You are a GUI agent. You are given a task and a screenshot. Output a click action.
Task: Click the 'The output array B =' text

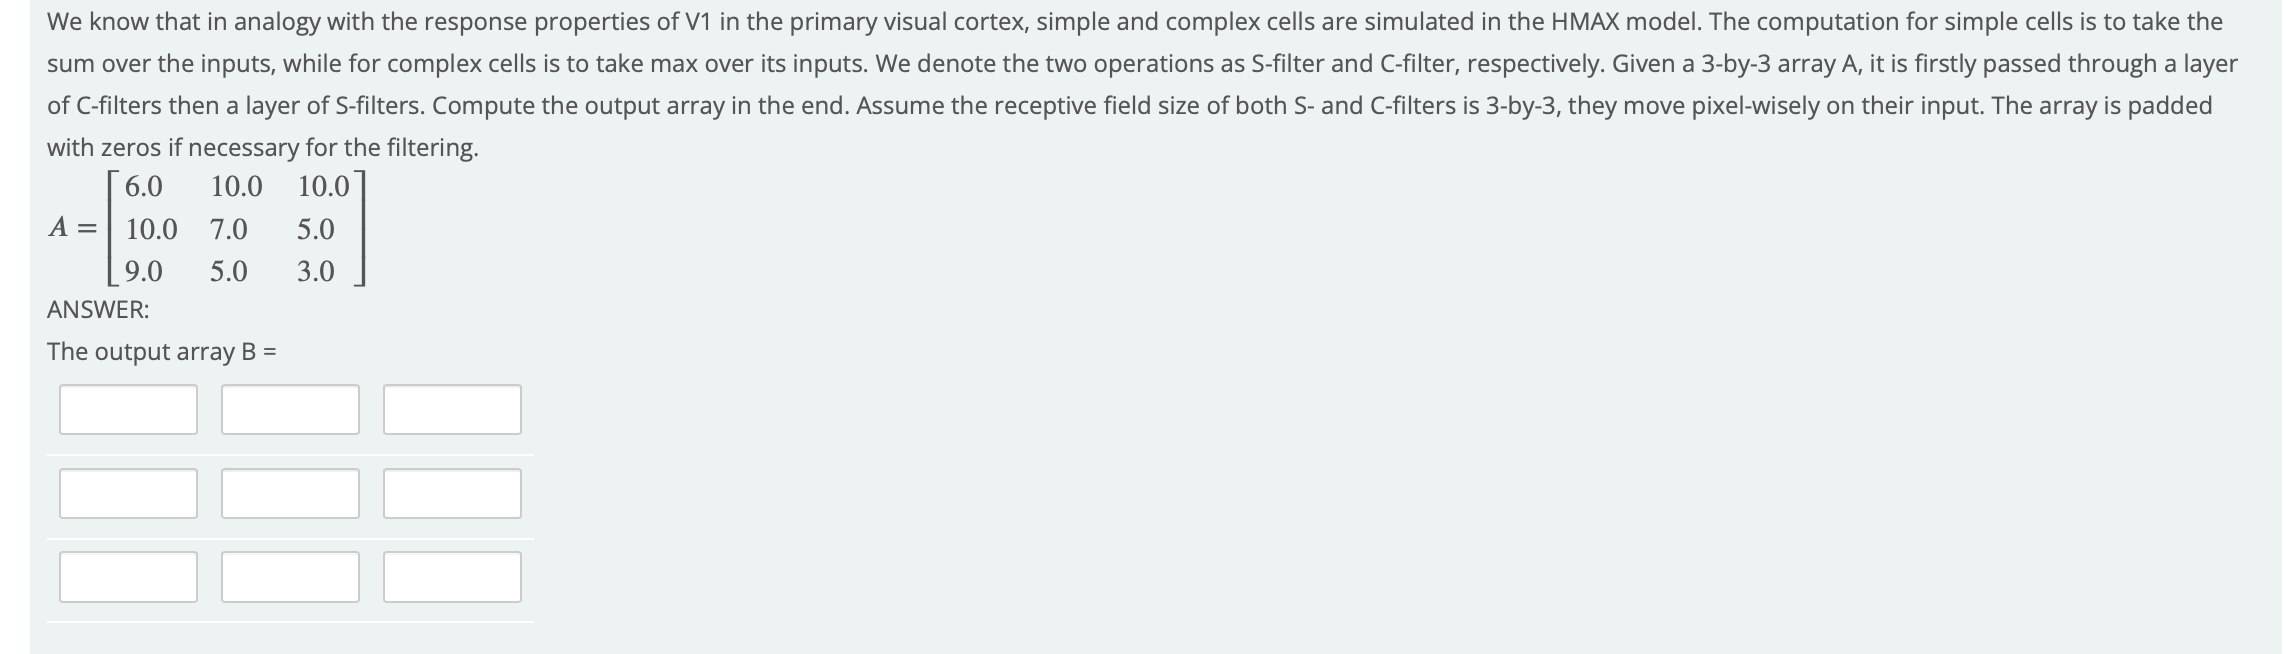[x=162, y=351]
